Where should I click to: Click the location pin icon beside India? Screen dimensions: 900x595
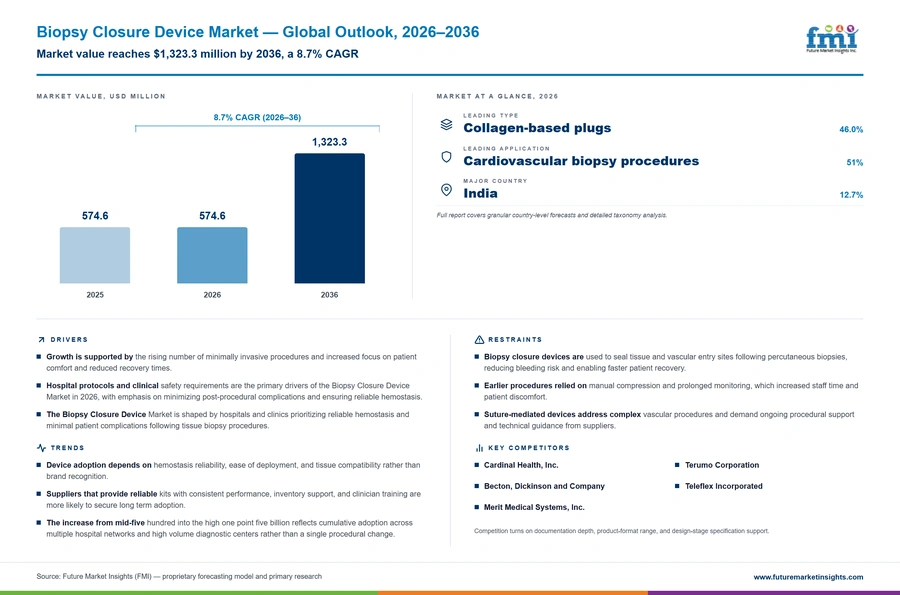click(x=446, y=190)
